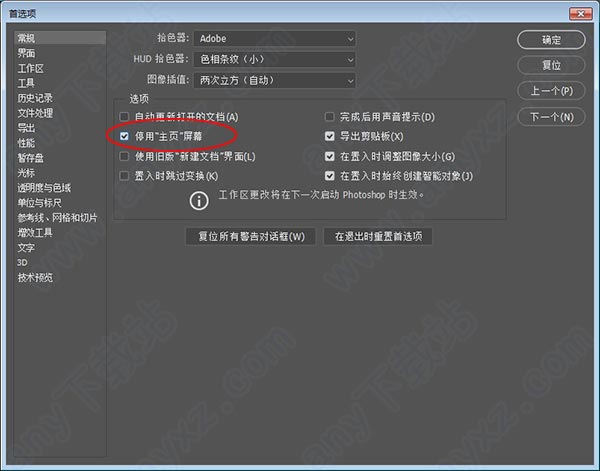Enable 自动更新打开的文档 checkbox
The width and height of the screenshot is (600, 471).
124,116
